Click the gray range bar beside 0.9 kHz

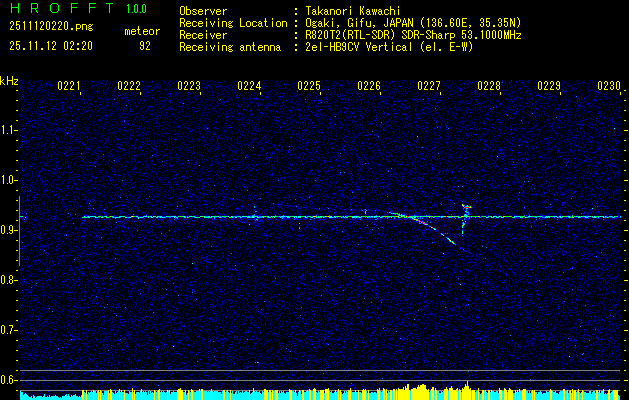point(19,231)
